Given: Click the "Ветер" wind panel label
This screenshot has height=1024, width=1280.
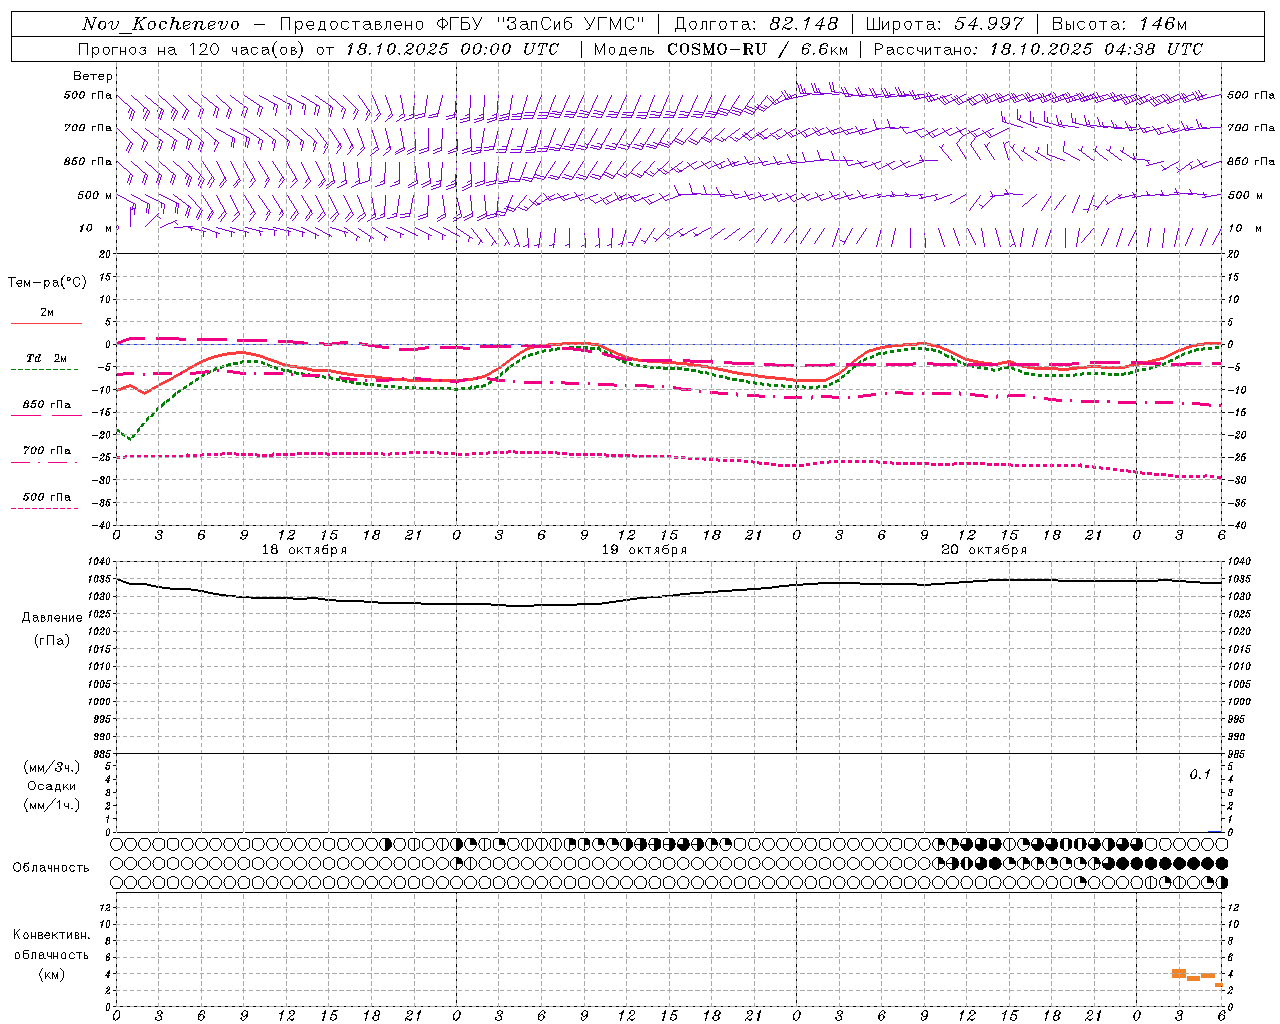Looking at the screenshot, I should pyautogui.click(x=93, y=76).
